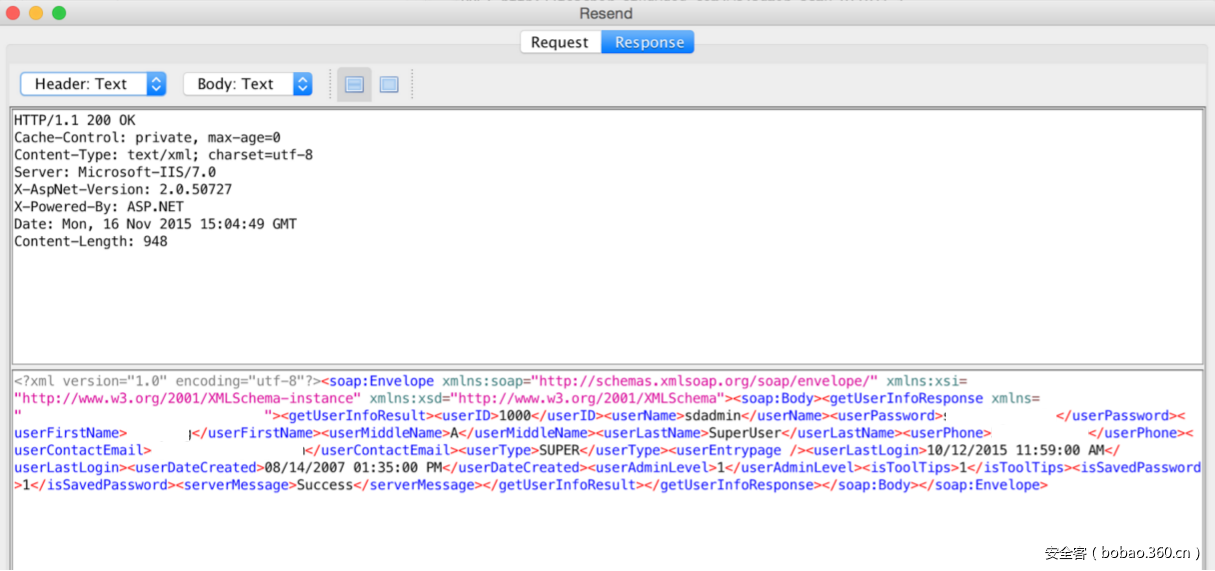
Task: Click the divider between header and body panes
Action: click(x=606, y=367)
